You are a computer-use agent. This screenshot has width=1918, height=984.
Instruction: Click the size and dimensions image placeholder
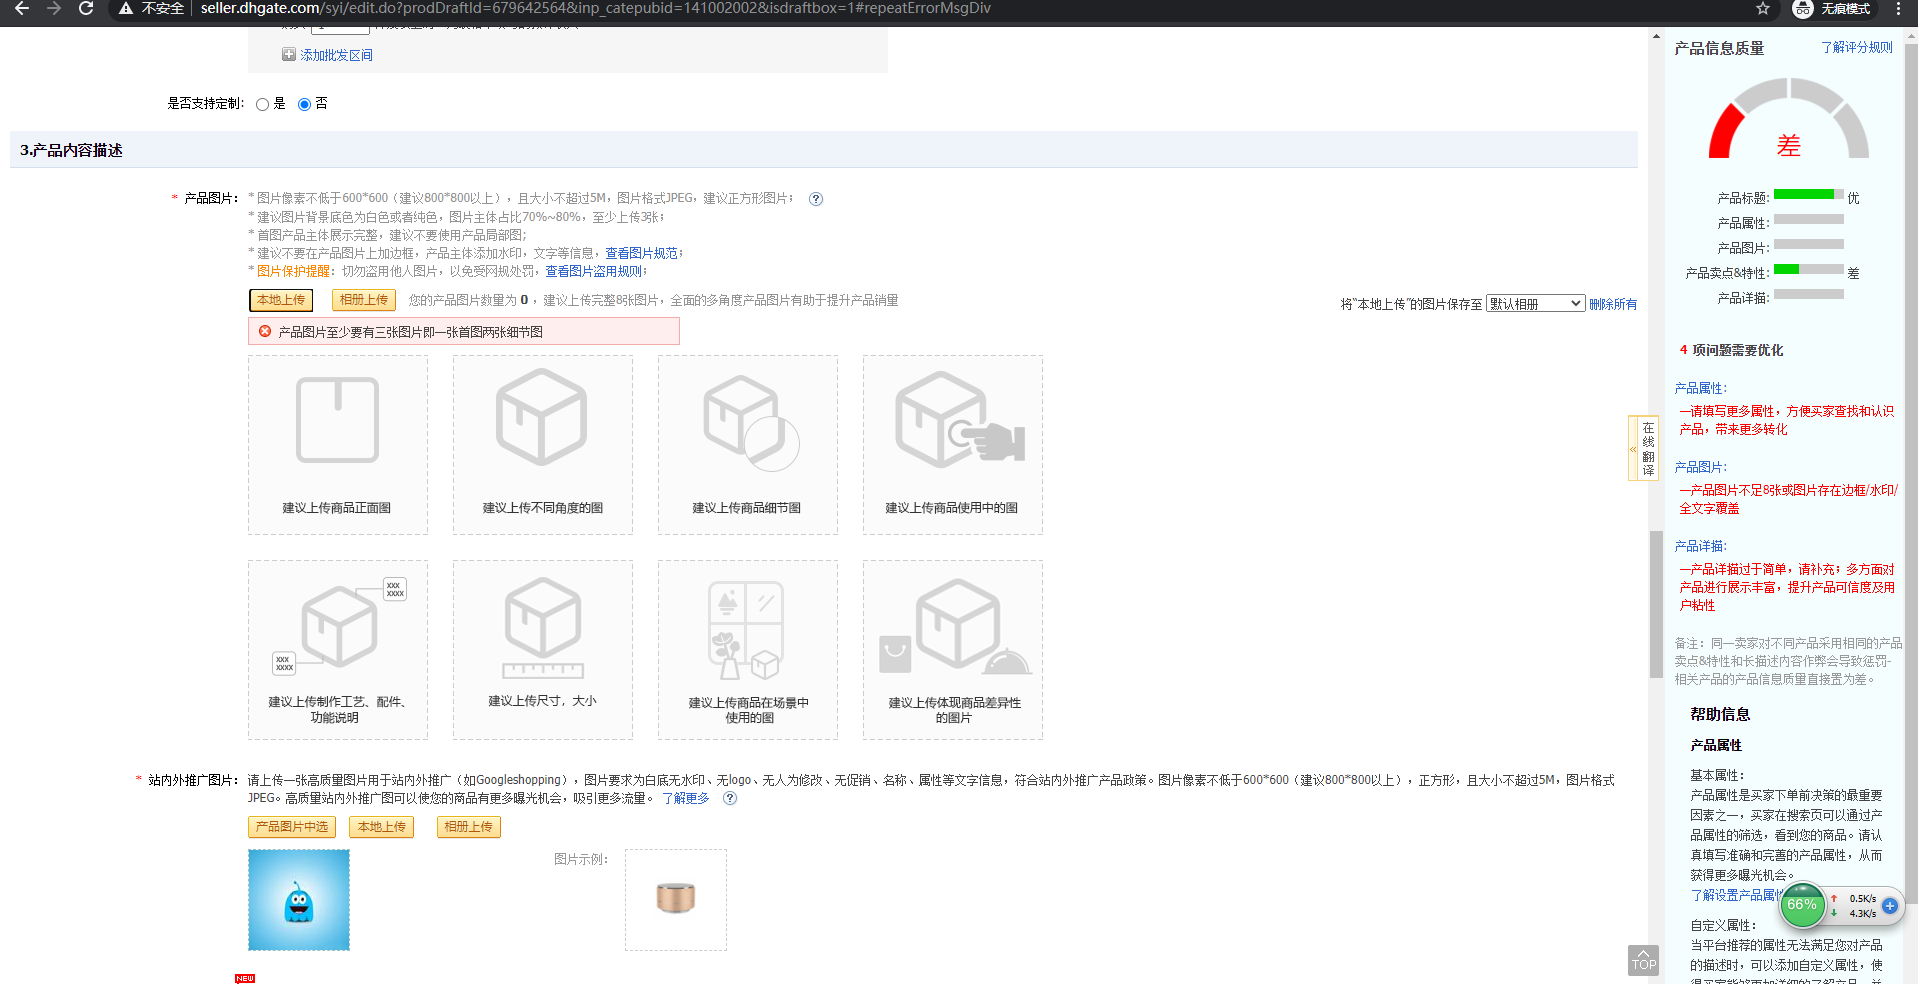542,649
